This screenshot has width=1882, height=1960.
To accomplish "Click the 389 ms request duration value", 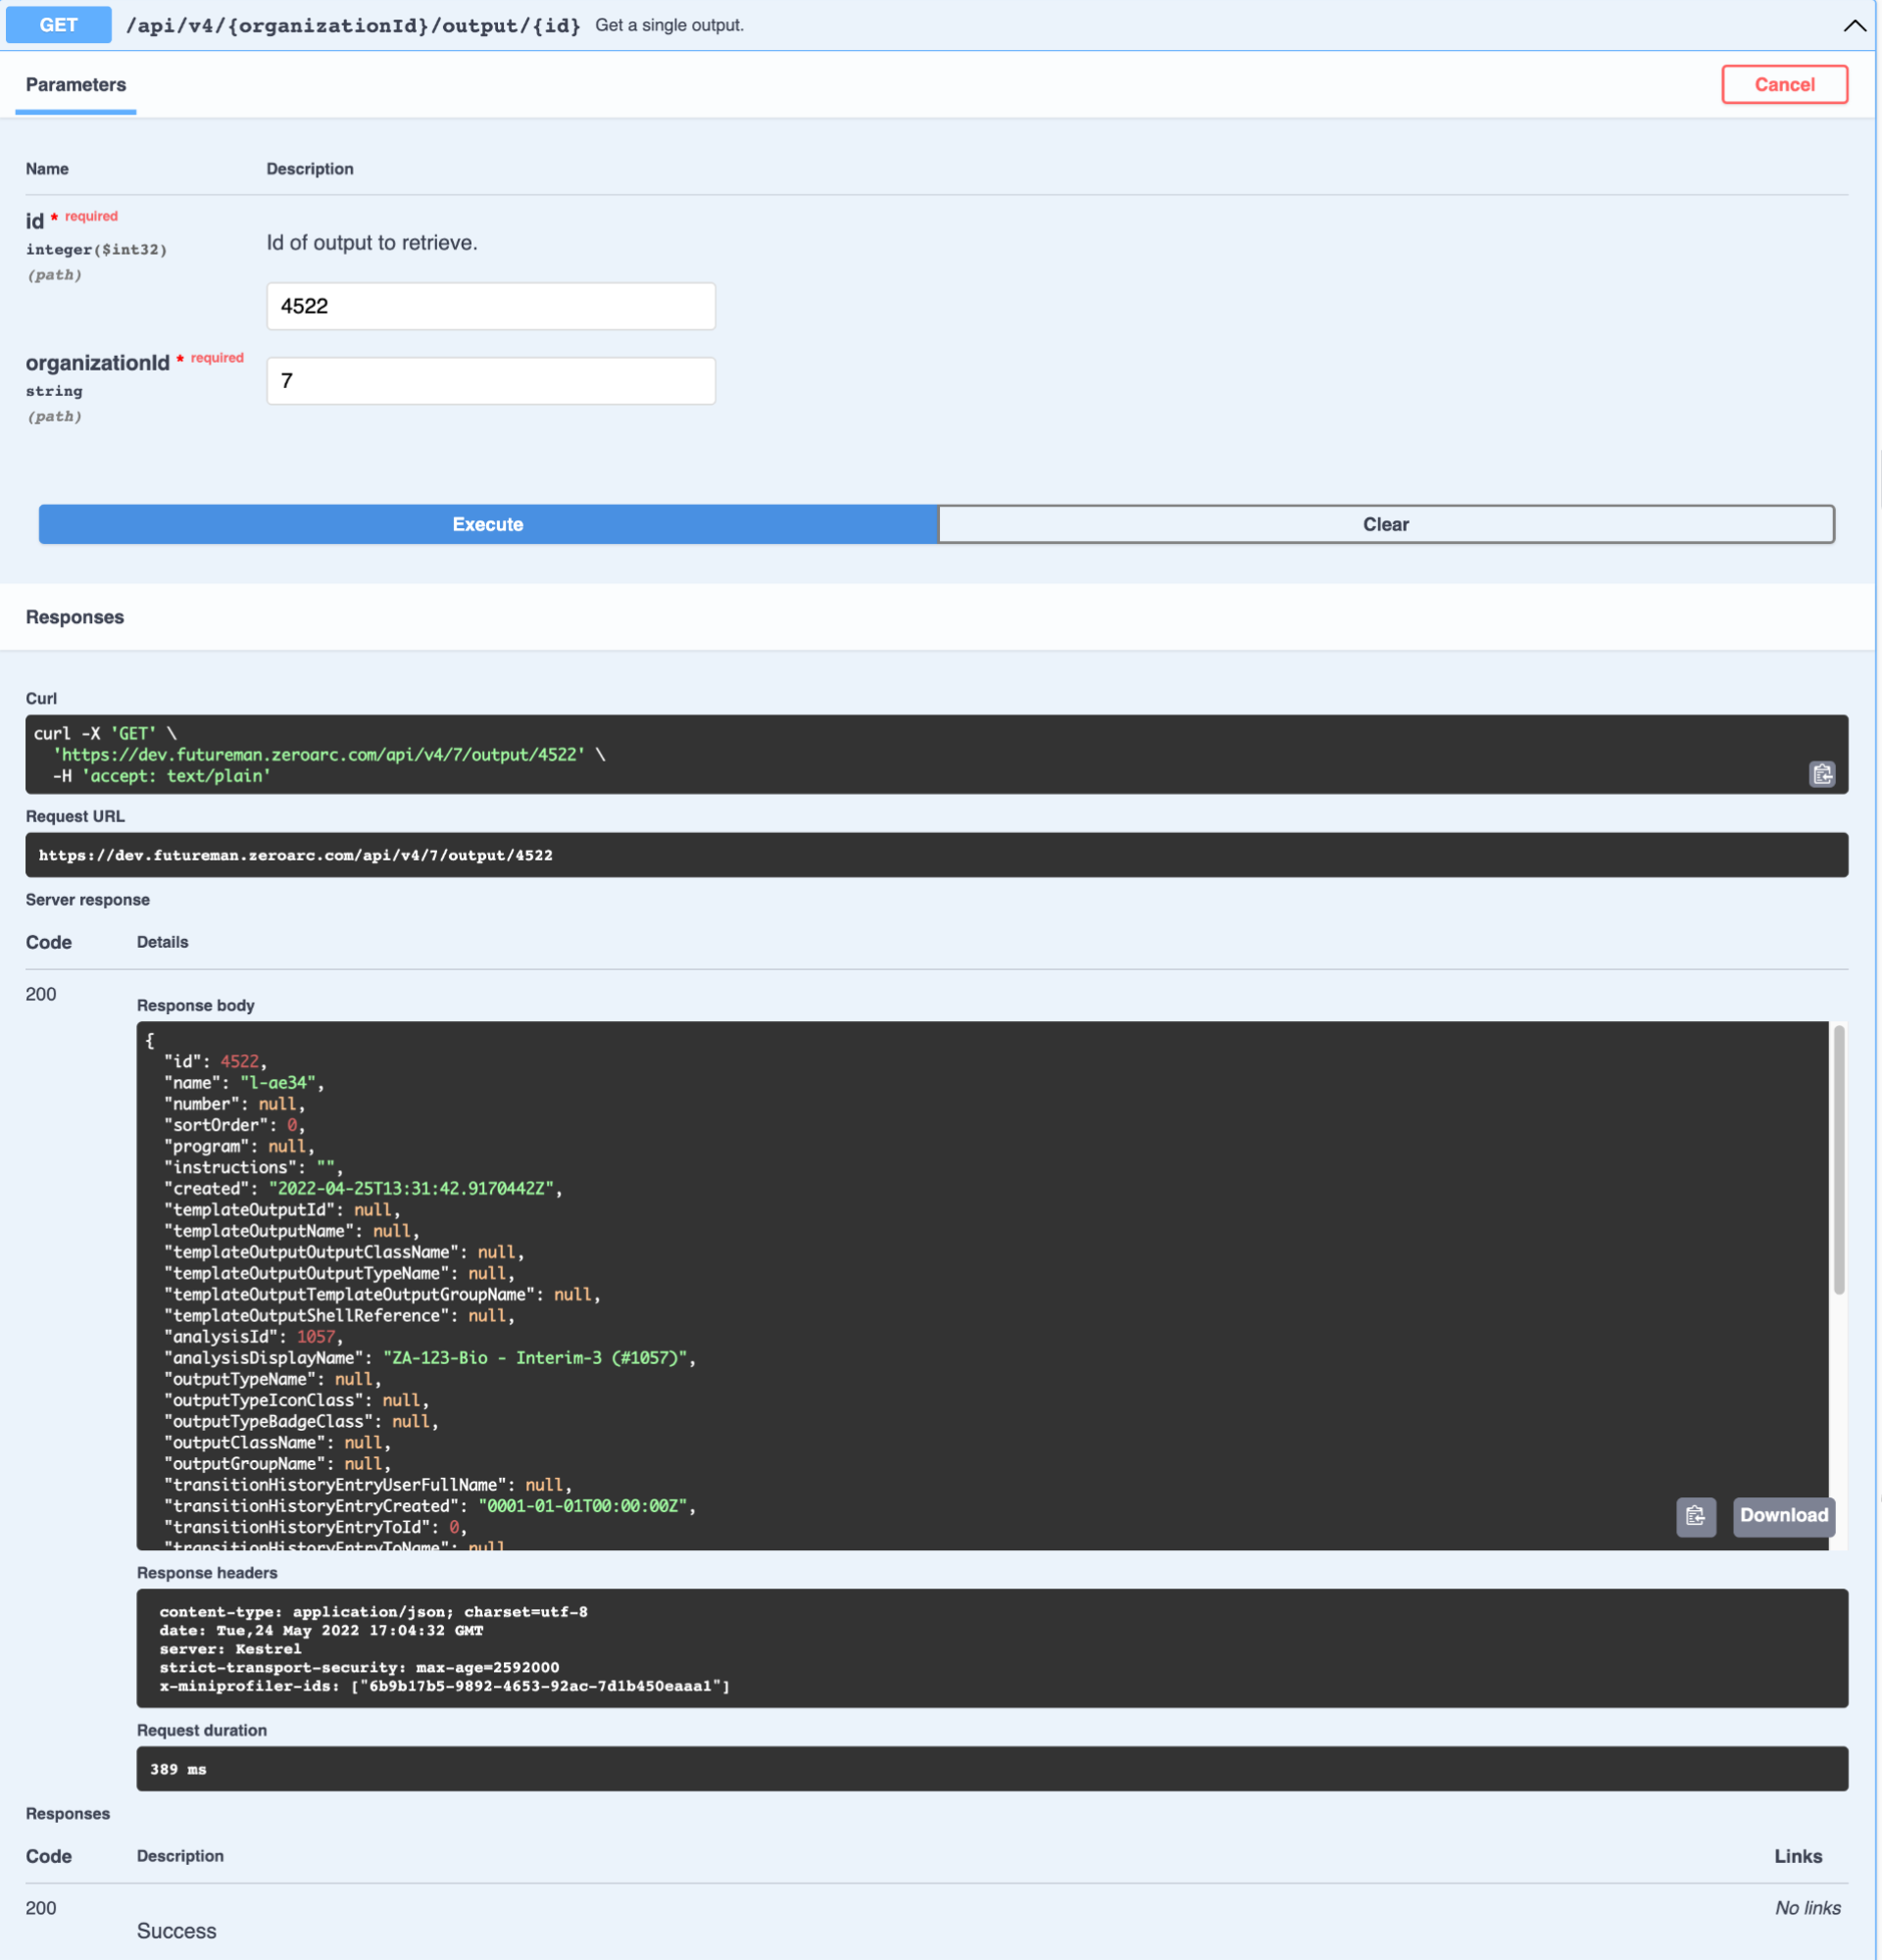I will [x=178, y=1769].
